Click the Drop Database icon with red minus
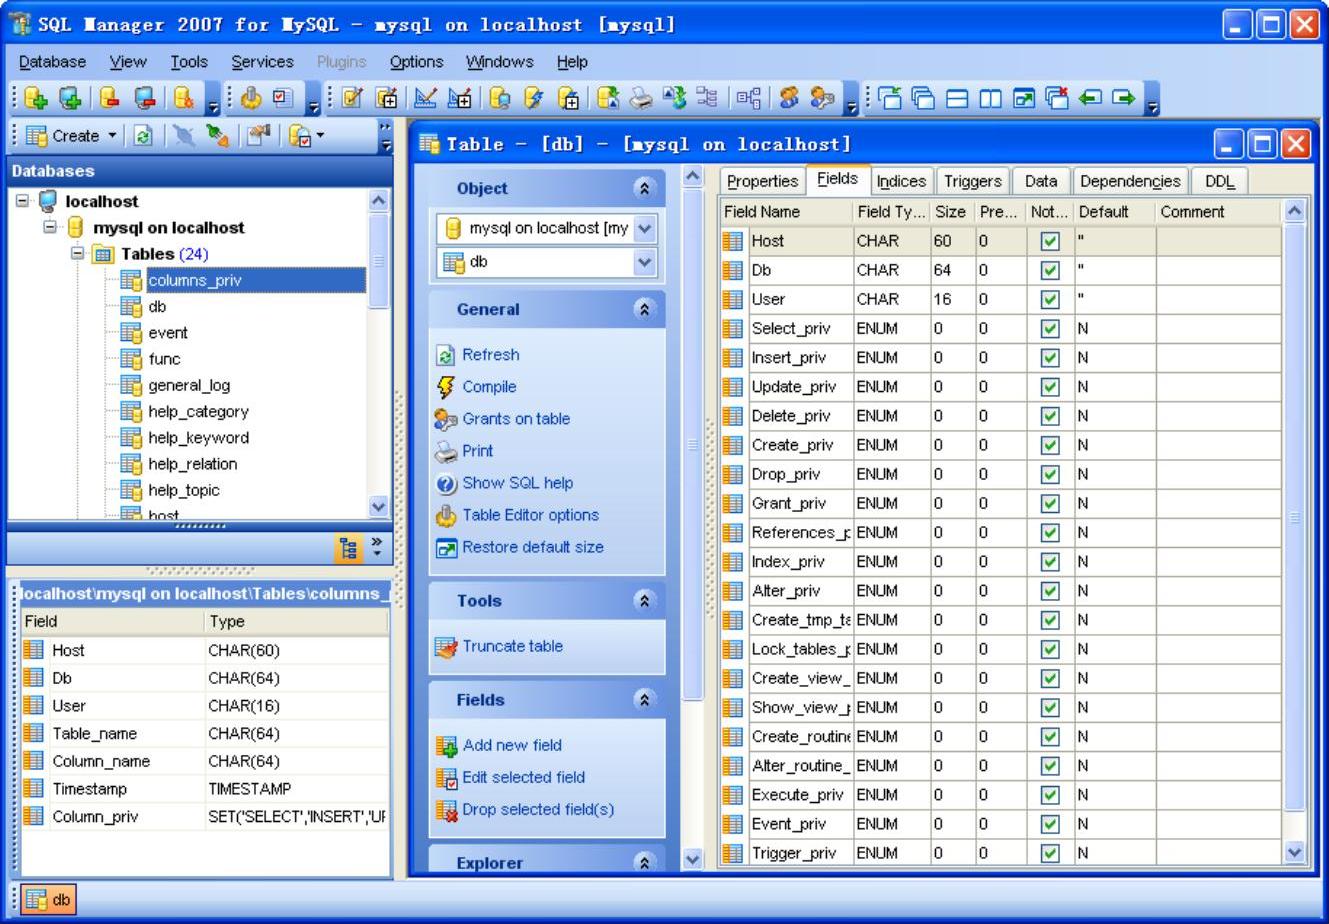Viewport: 1329px width, 924px height. (x=110, y=98)
